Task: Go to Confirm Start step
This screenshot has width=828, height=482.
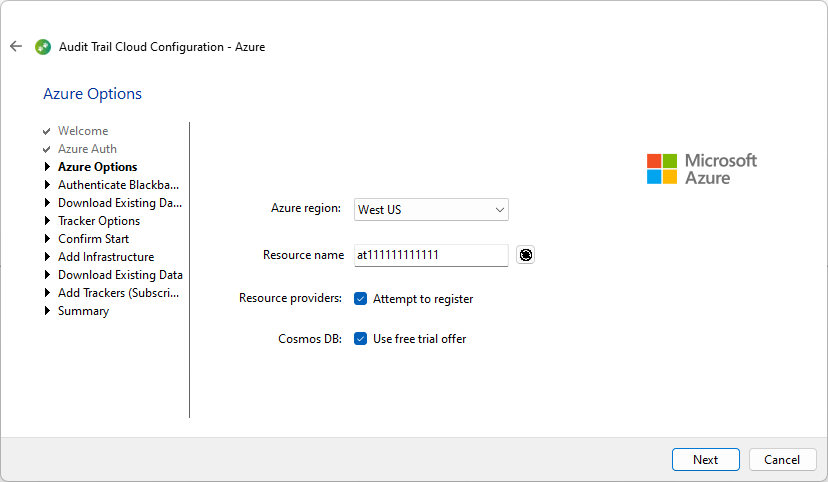Action: pos(93,239)
